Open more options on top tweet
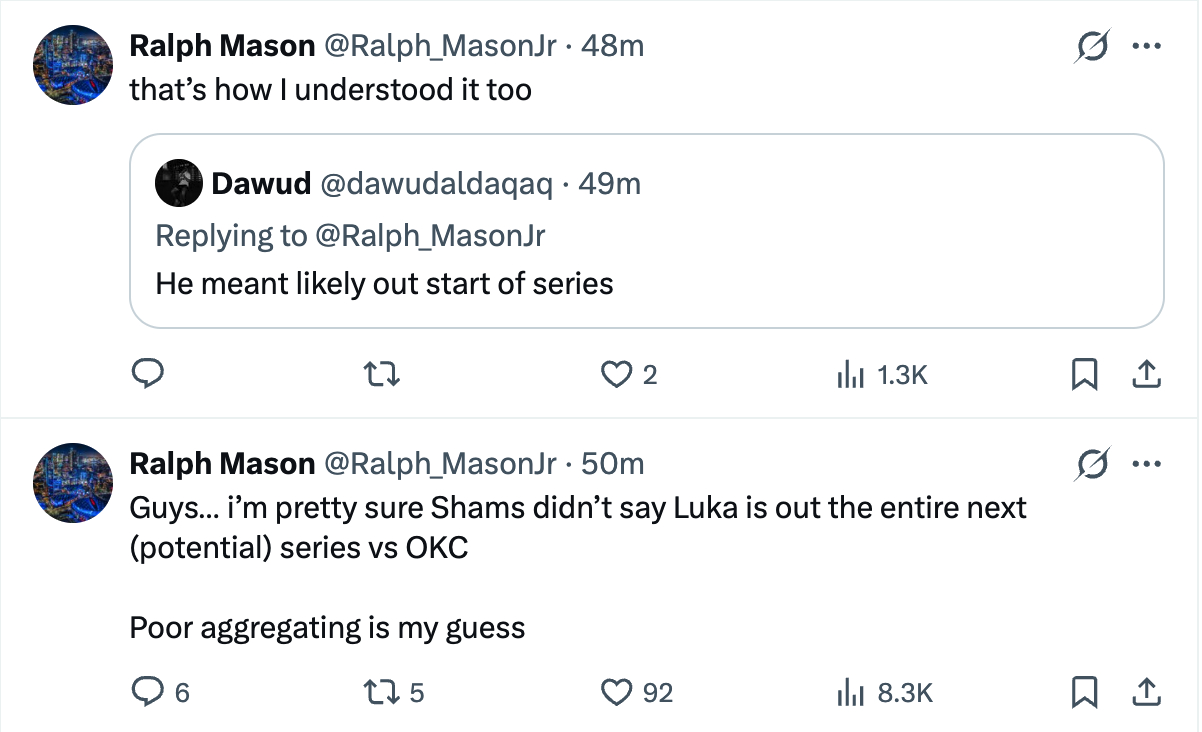The height and width of the screenshot is (732, 1202). click(1145, 47)
